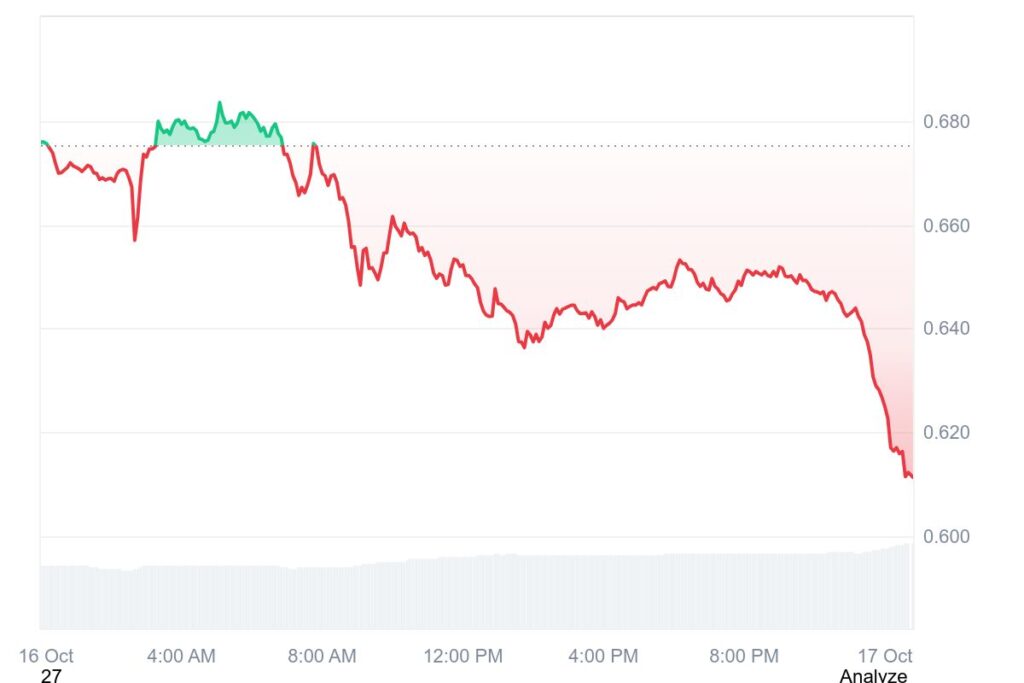Viewport: 1024px width, 683px height.
Task: Click the 0.600 price axis label
Action: [946, 537]
